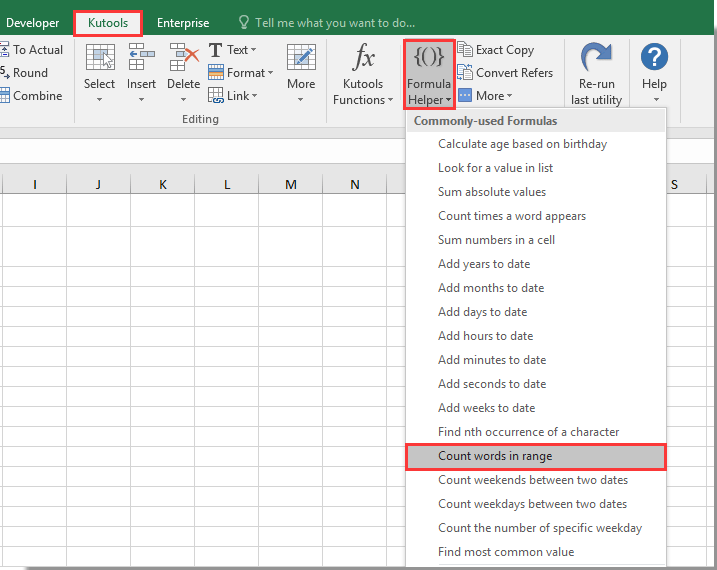The image size is (717, 570).
Task: Choose Sum numbers in a cell
Action: (x=536, y=240)
